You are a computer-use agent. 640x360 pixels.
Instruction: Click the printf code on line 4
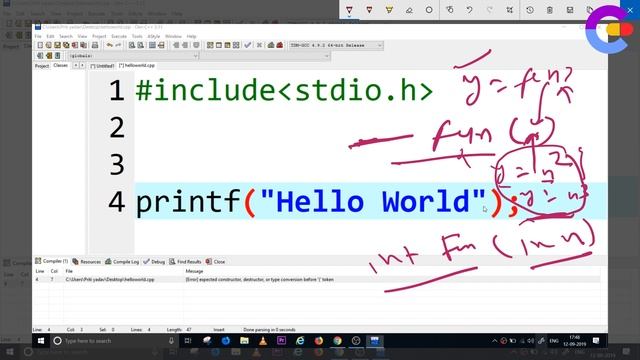click(x=327, y=202)
